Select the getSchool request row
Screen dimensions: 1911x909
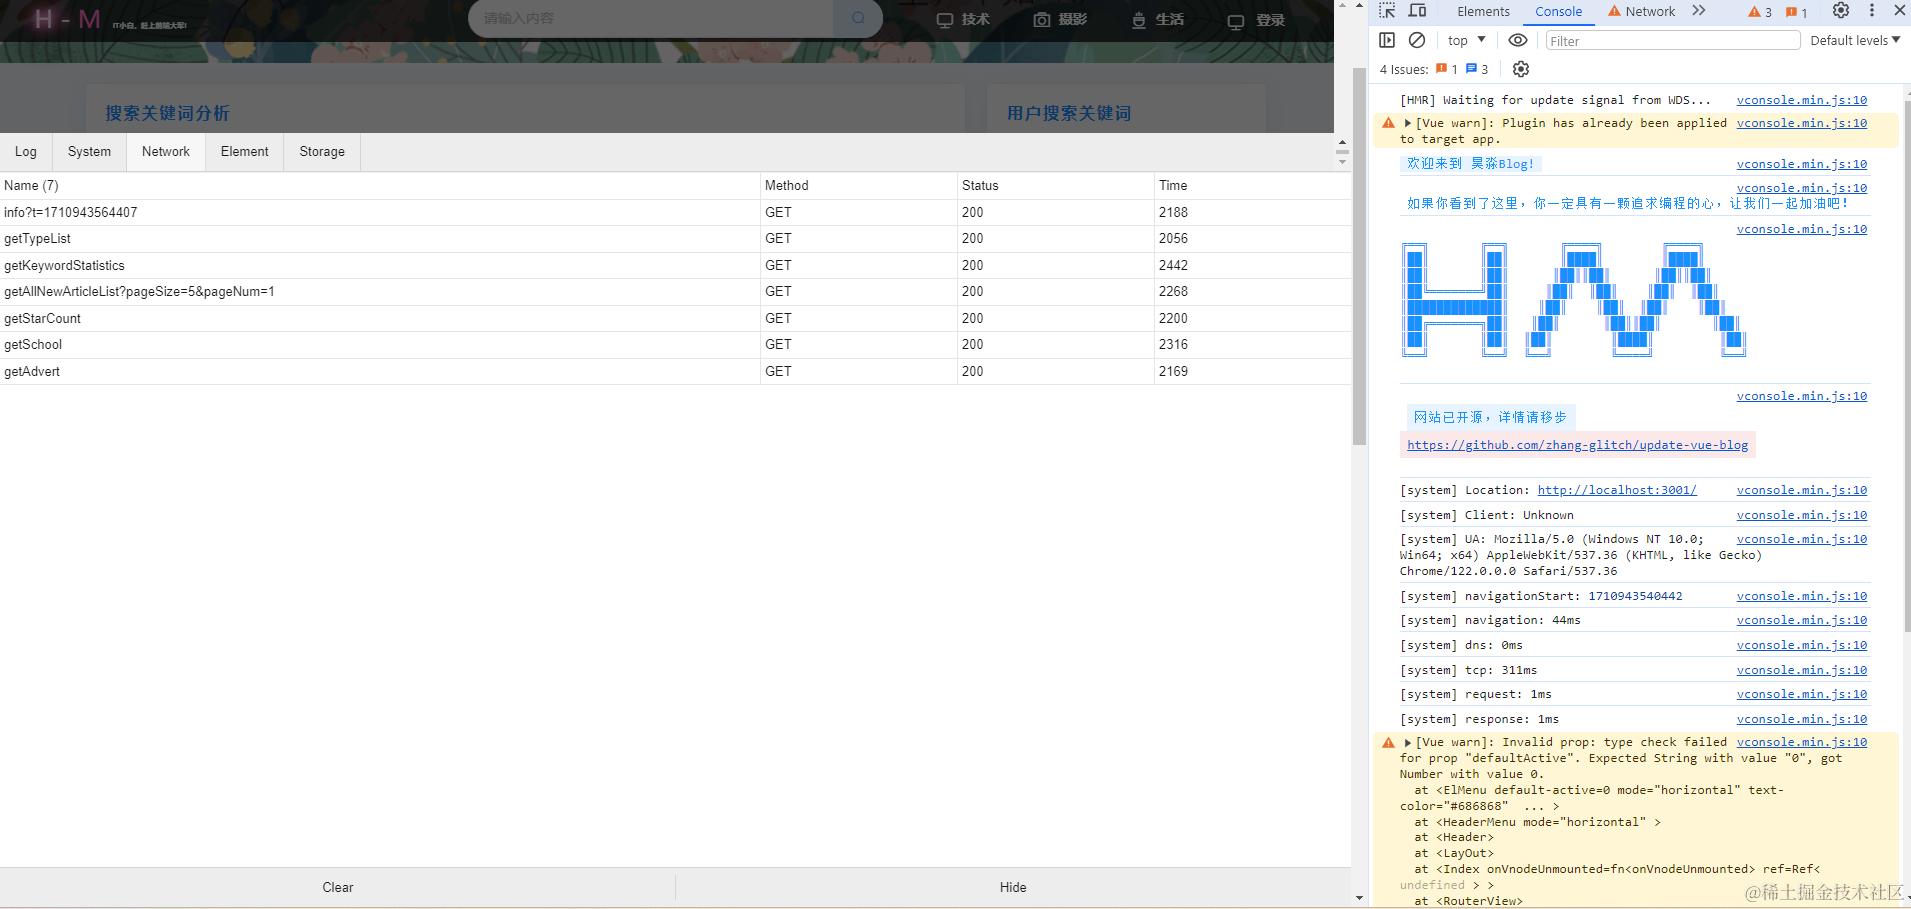675,345
